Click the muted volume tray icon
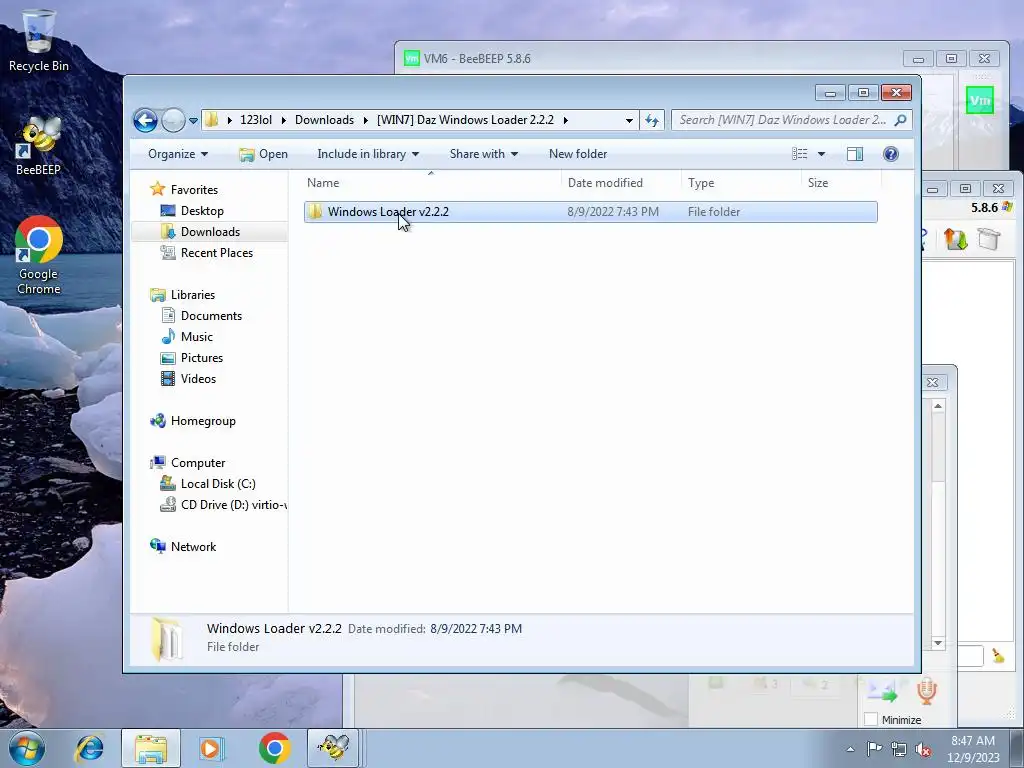Image resolution: width=1024 pixels, height=768 pixels. click(923, 749)
